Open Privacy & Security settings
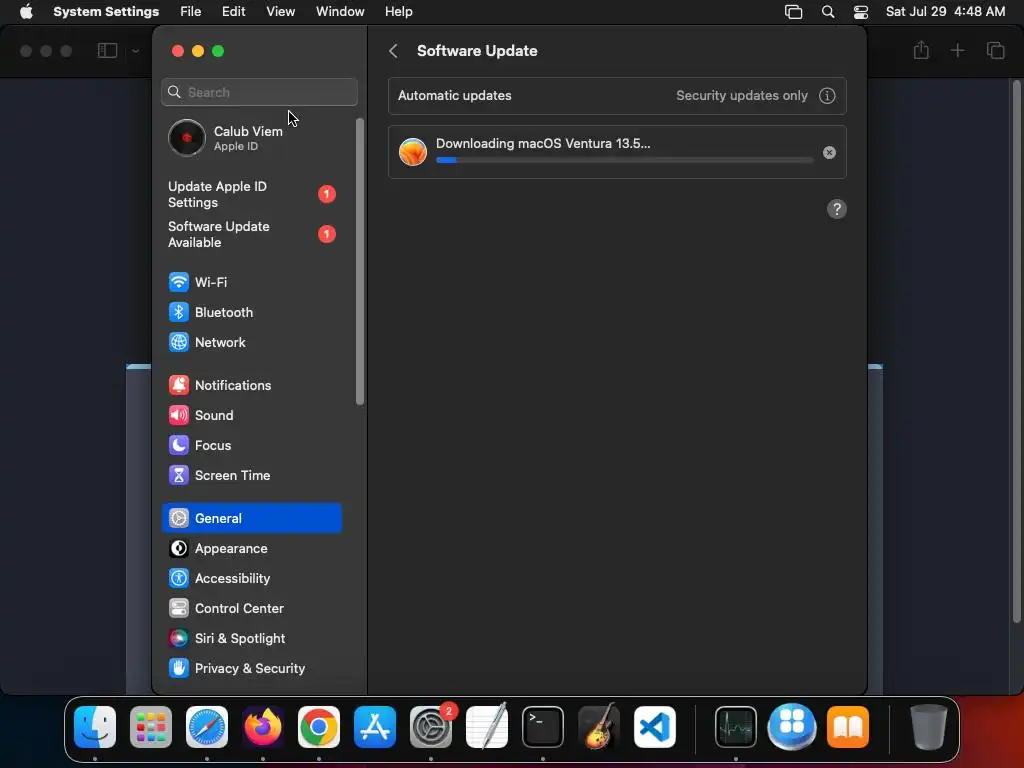 pos(251,669)
